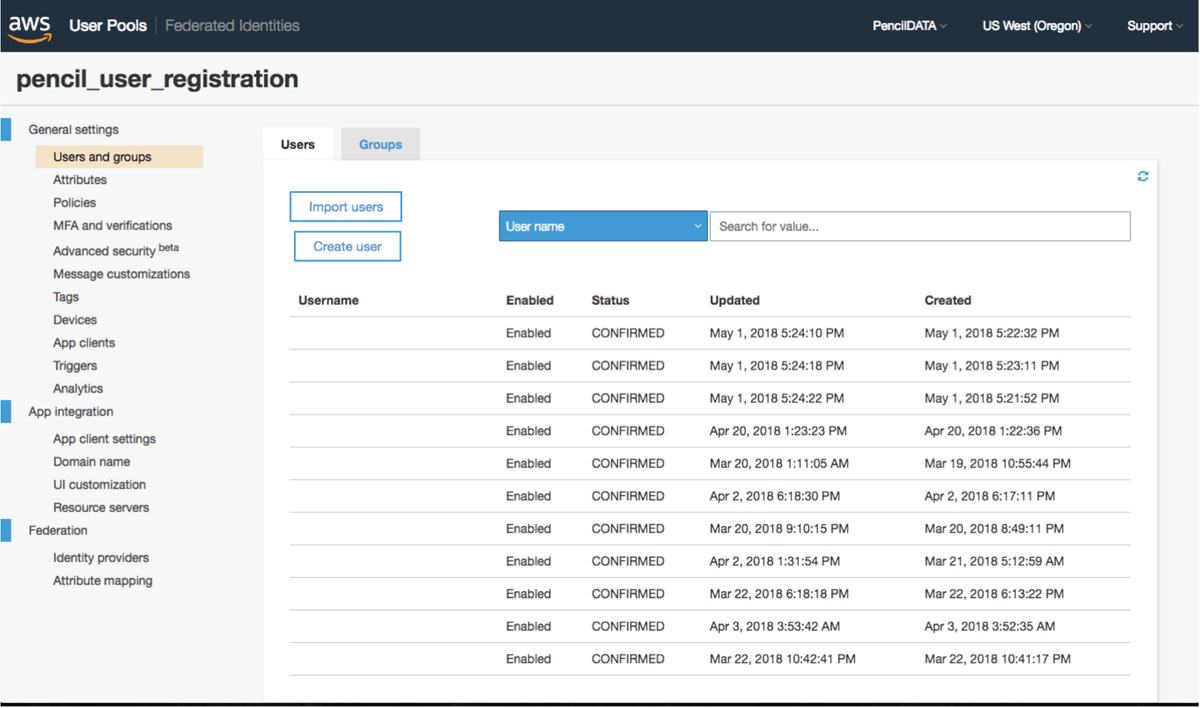1200x708 pixels.
Task: Click the created time Mar 19, 2018 10:55:44 PM
Action: click(998, 463)
